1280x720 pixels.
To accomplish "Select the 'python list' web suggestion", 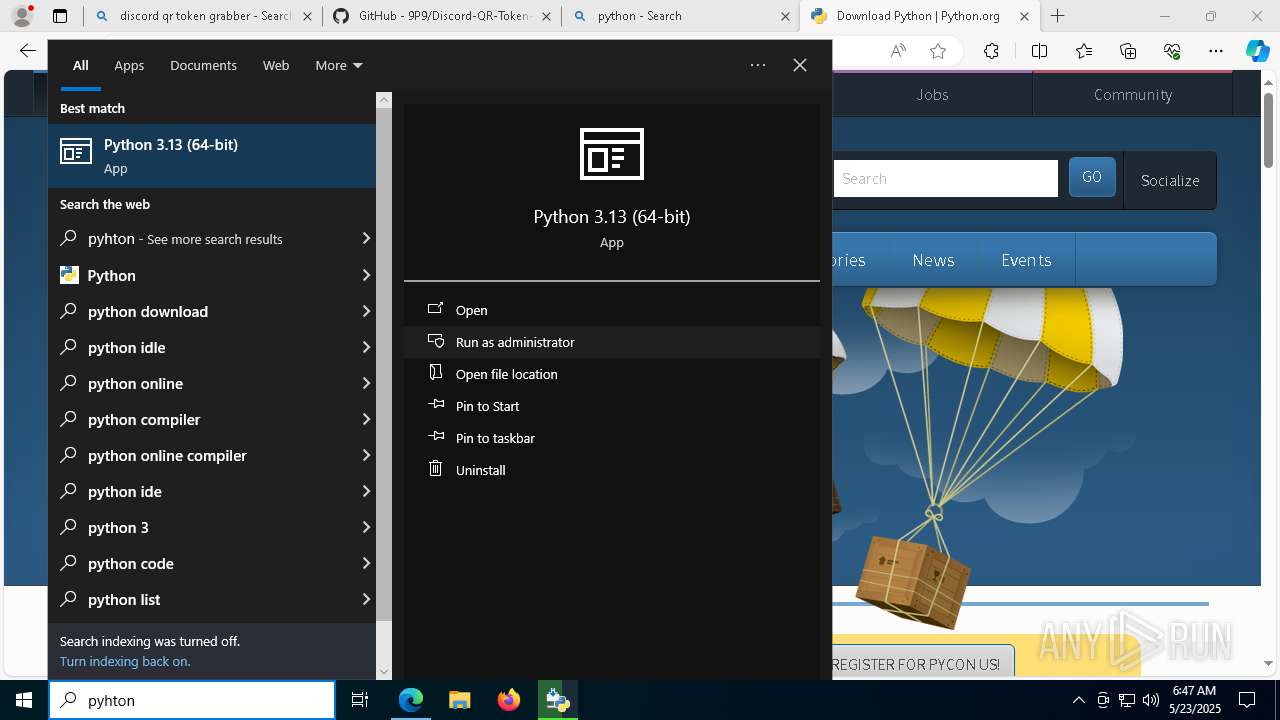I will click(x=212, y=599).
